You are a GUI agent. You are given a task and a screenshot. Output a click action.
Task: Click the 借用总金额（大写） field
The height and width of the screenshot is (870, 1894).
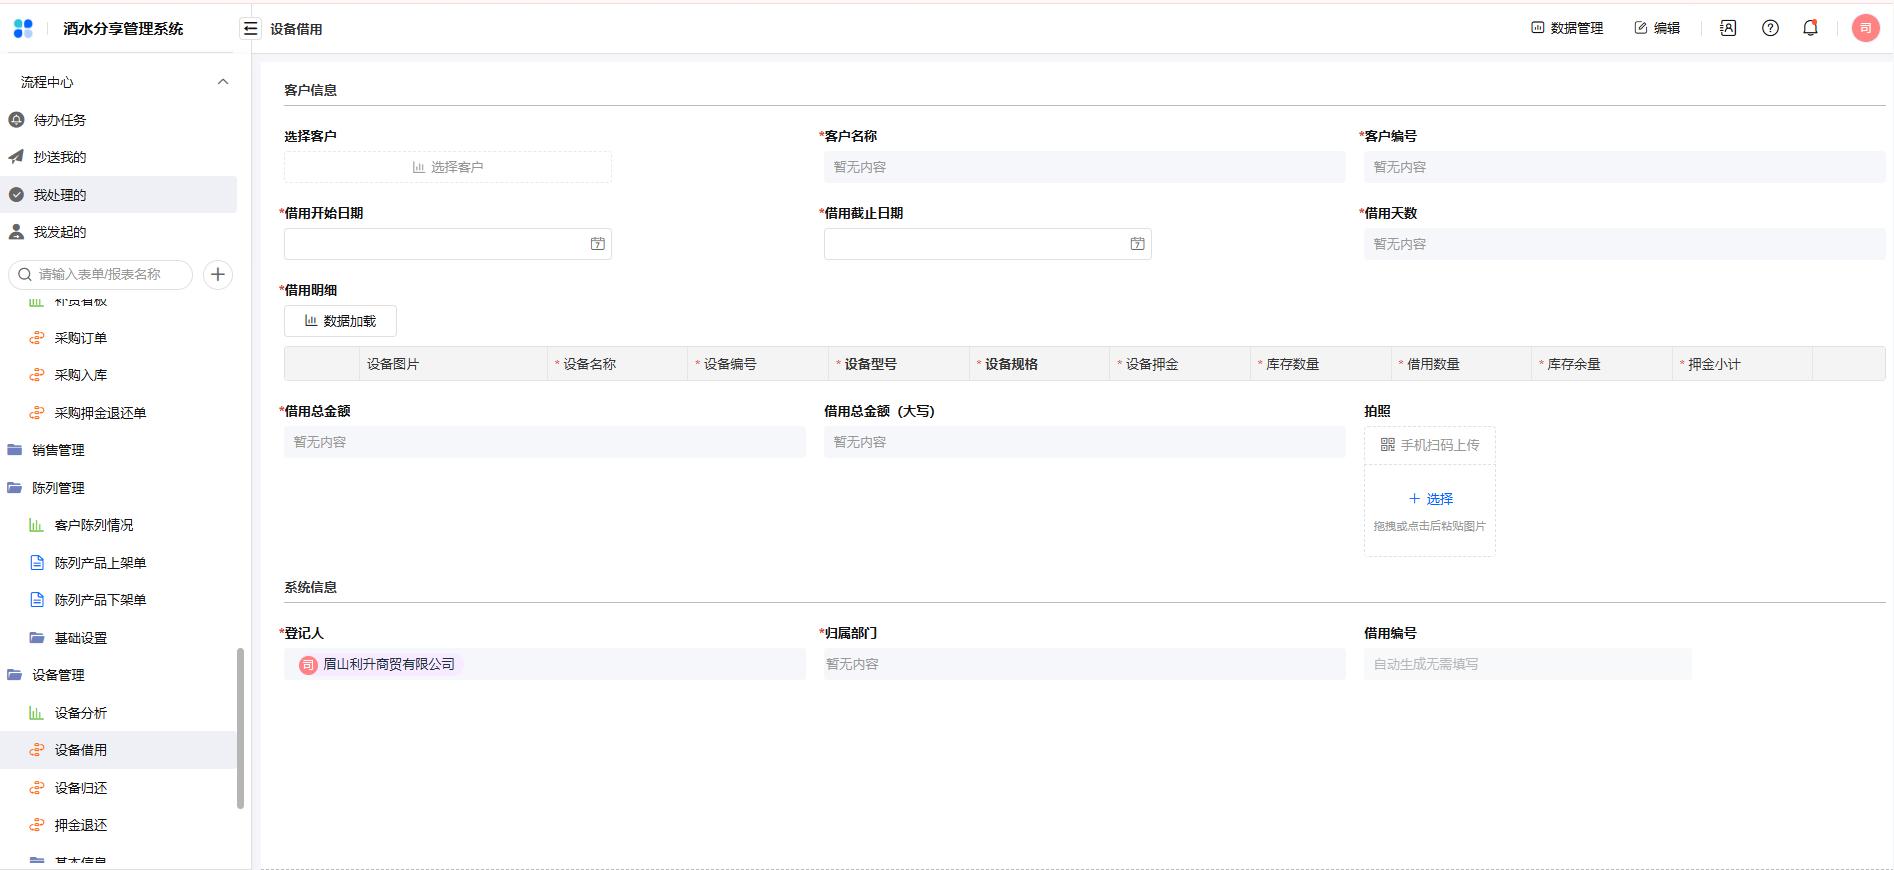pyautogui.click(x=1084, y=442)
